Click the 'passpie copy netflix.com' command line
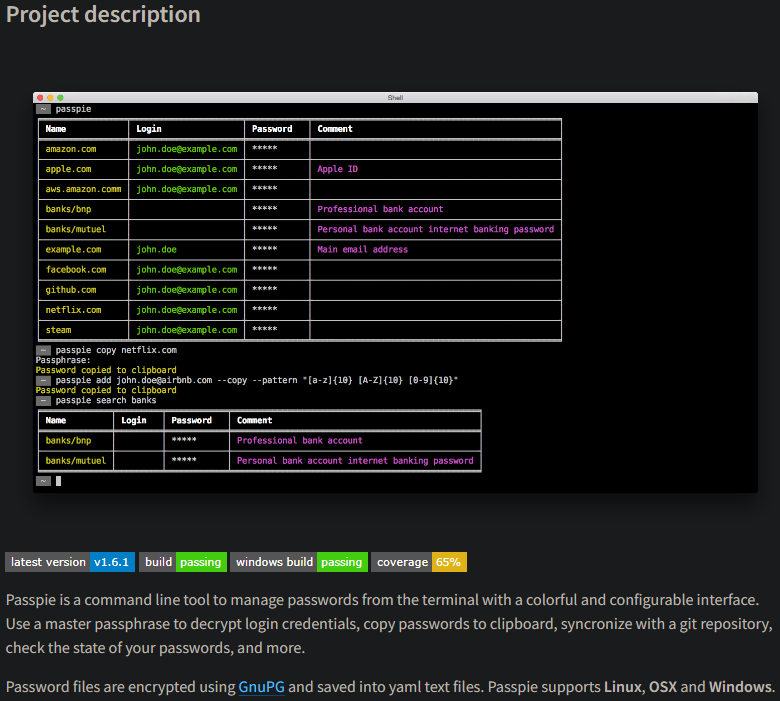Viewport: 780px width, 701px height. (x=116, y=350)
